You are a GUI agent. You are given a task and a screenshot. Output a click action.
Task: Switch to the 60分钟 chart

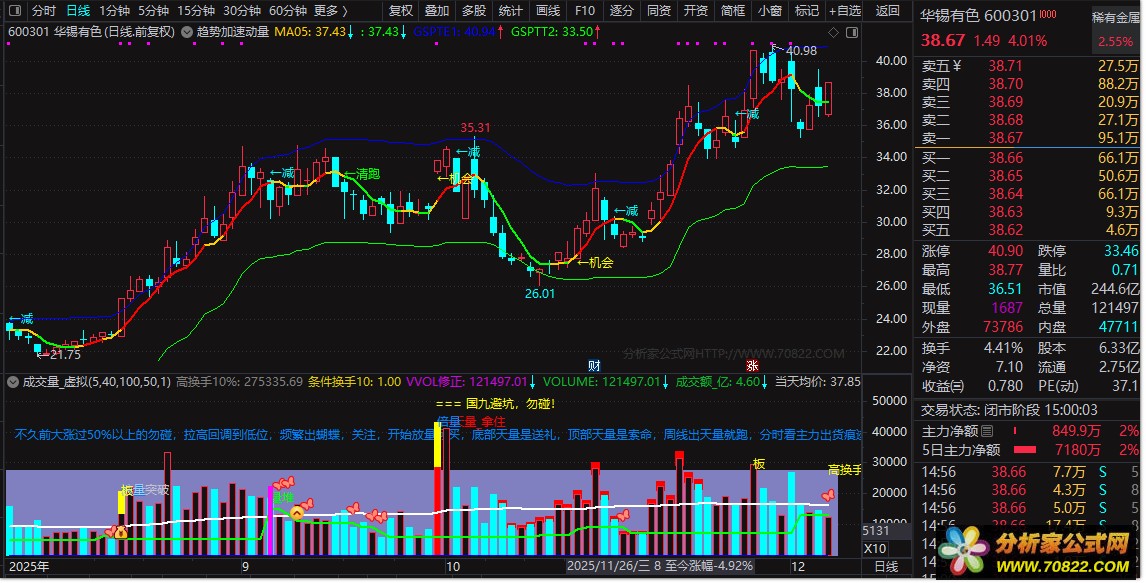(288, 10)
